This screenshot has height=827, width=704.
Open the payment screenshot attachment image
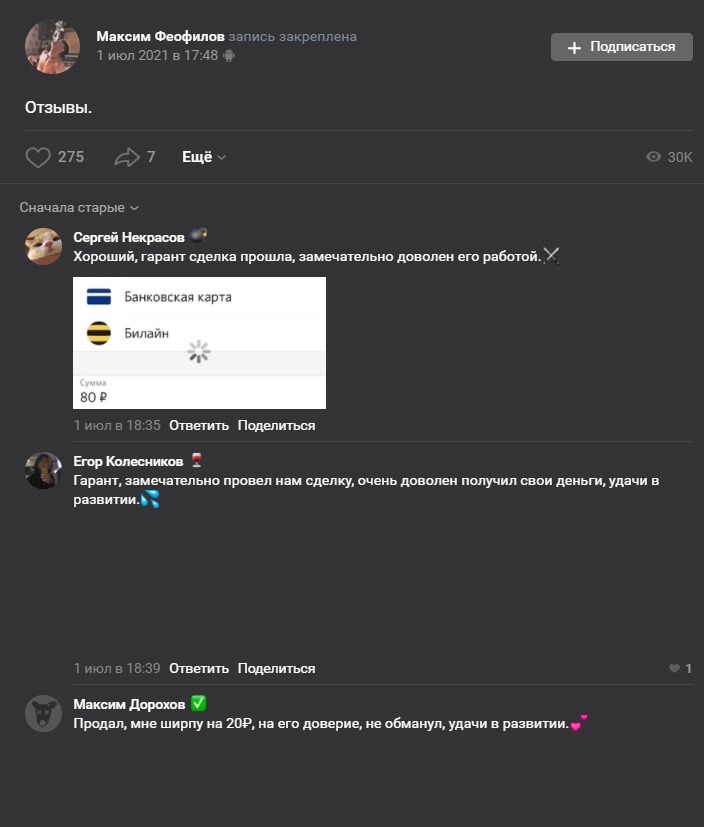pos(200,342)
